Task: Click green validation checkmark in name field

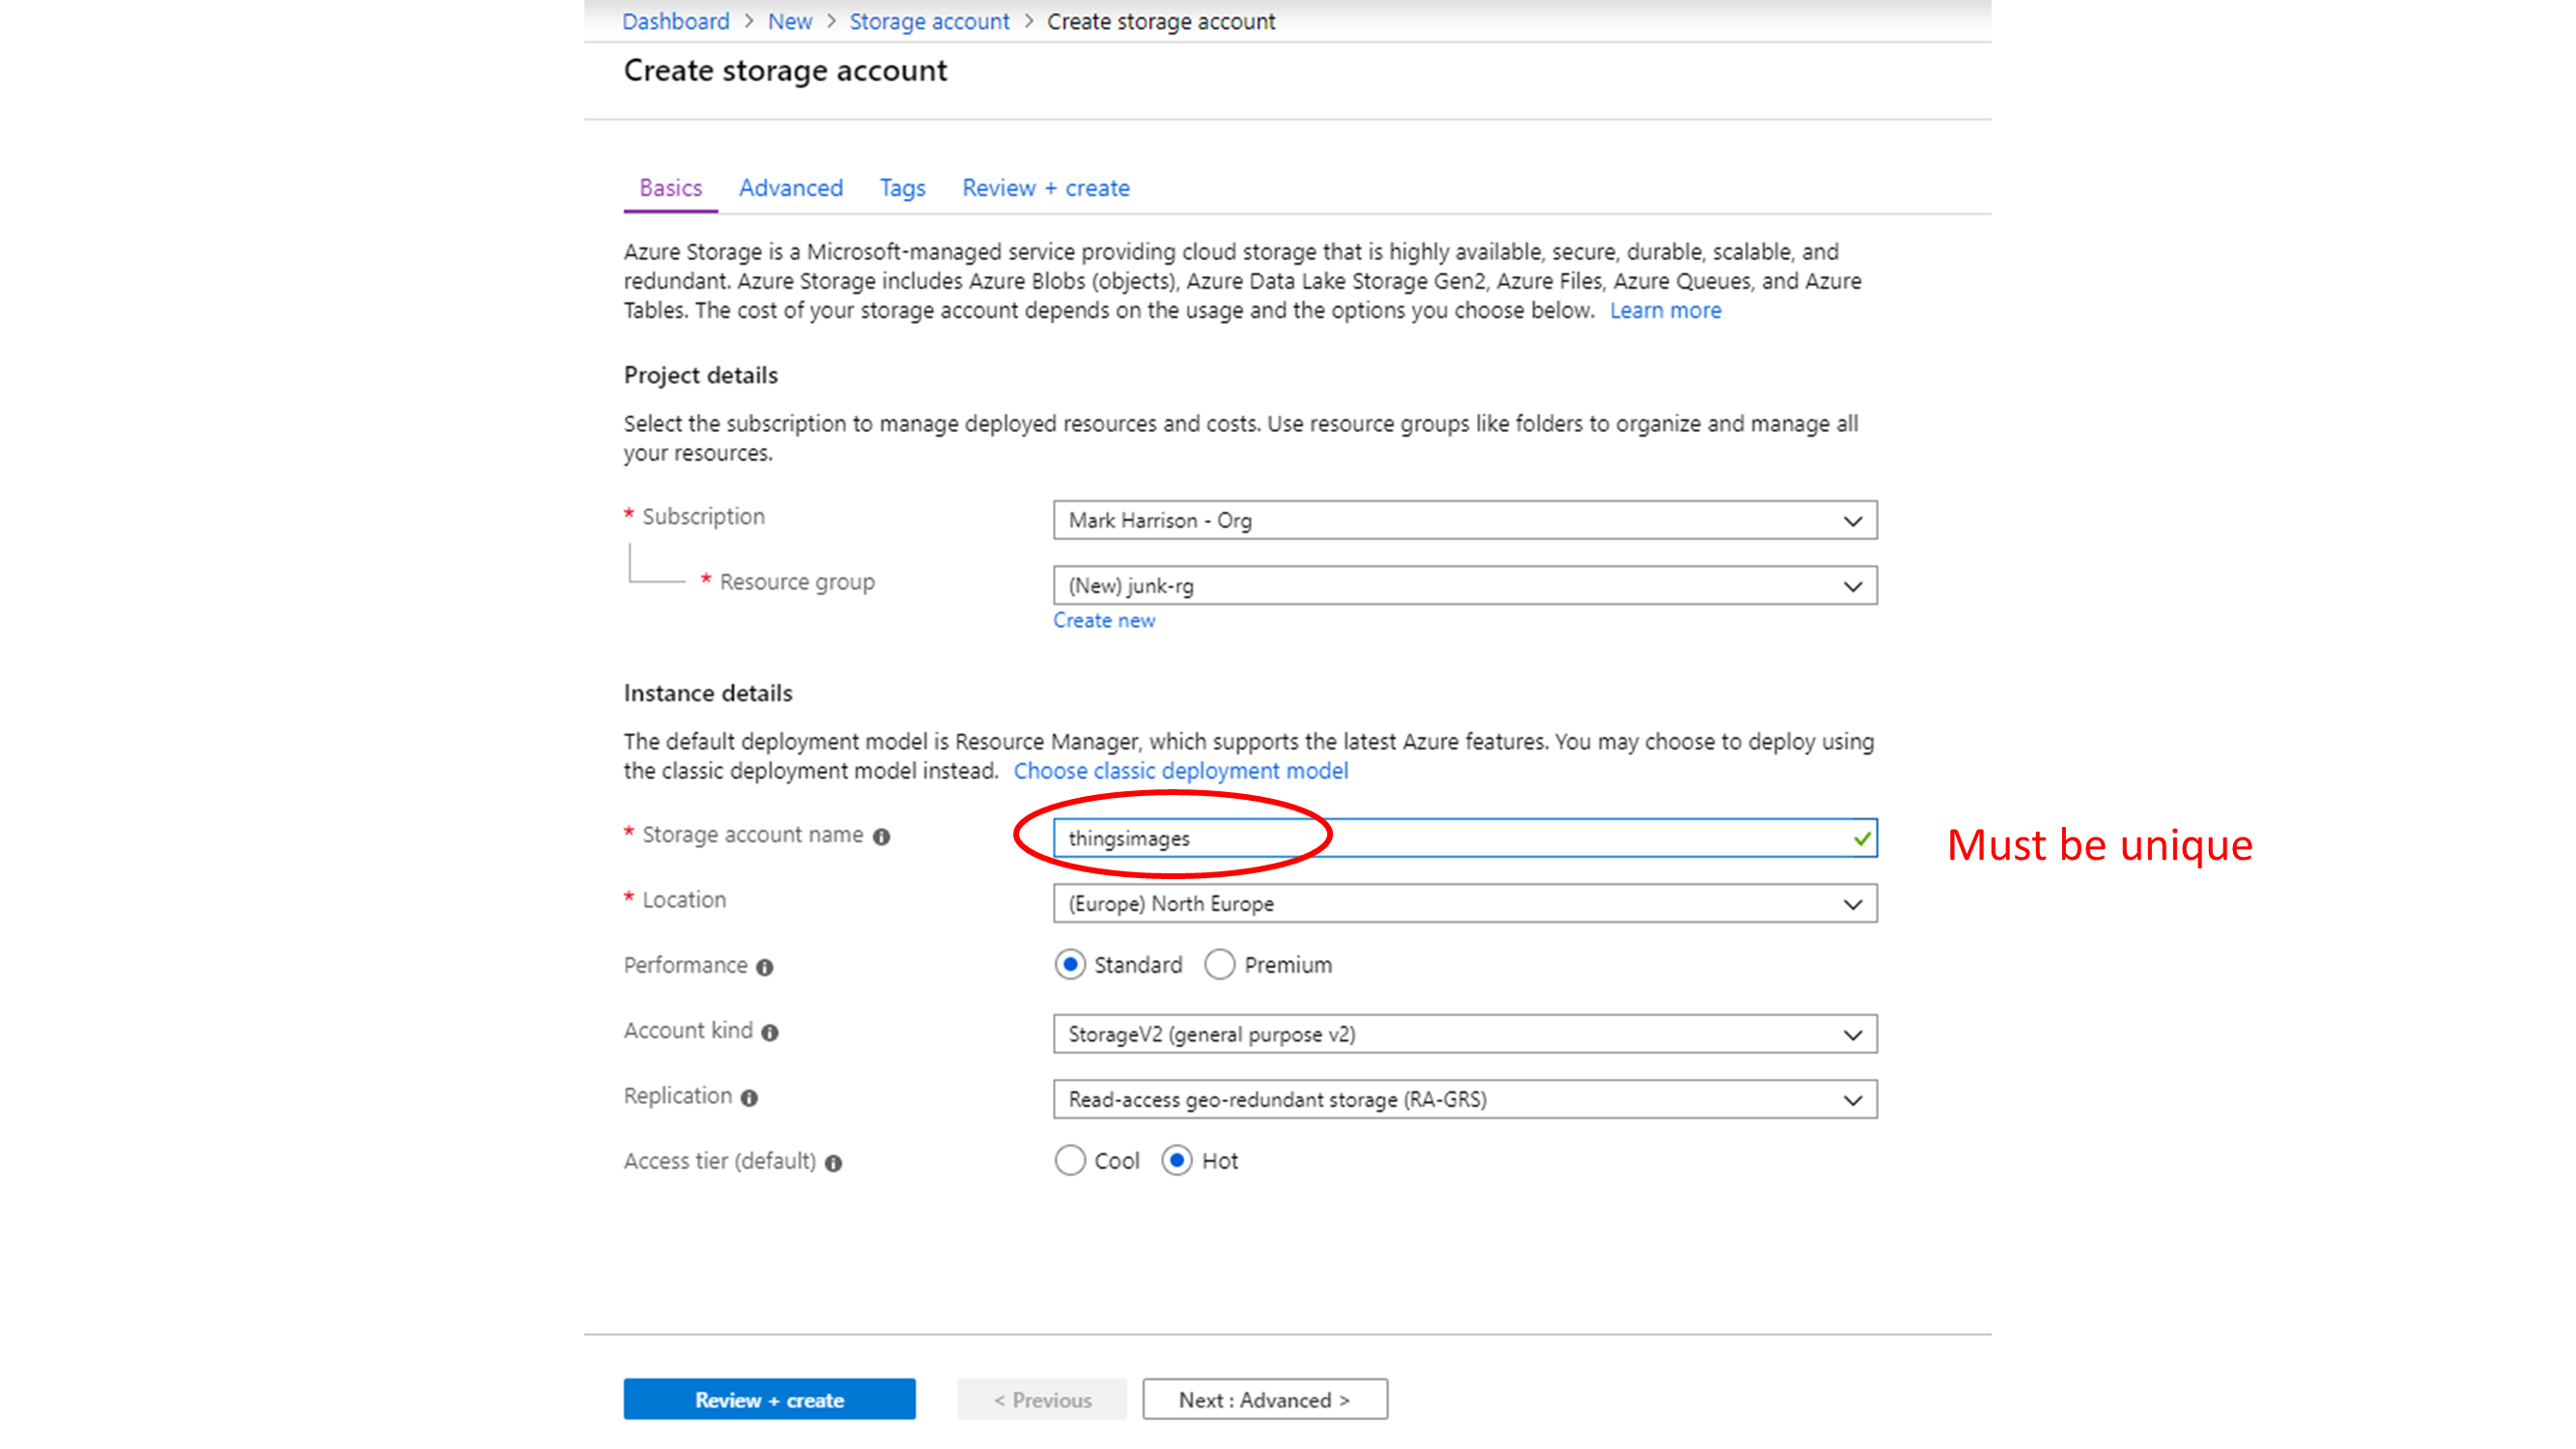Action: coord(1861,838)
